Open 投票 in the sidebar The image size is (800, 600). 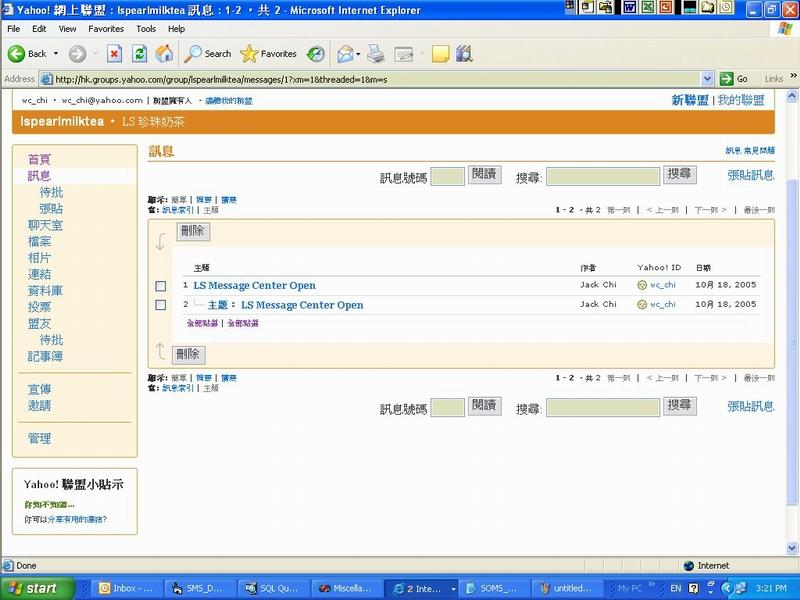click(x=39, y=307)
